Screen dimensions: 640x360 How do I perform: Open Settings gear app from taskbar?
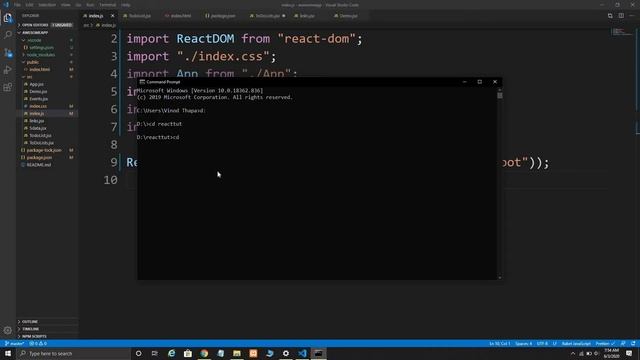(x=286, y=353)
